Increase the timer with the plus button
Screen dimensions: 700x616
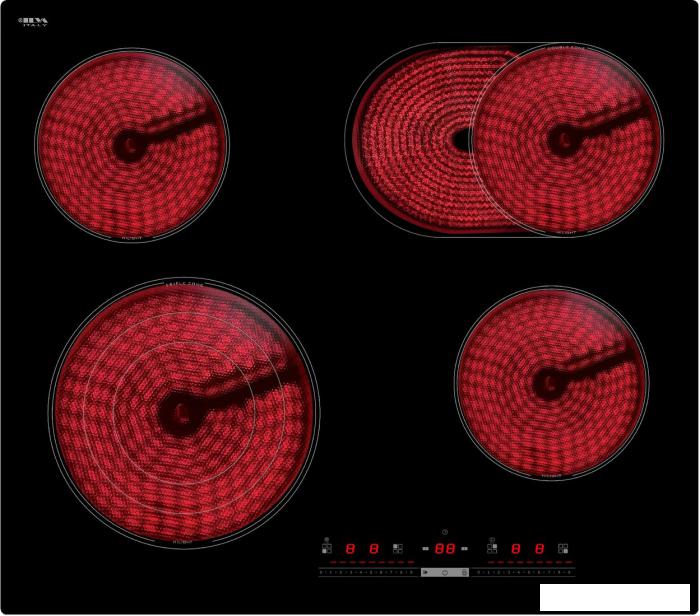465,549
